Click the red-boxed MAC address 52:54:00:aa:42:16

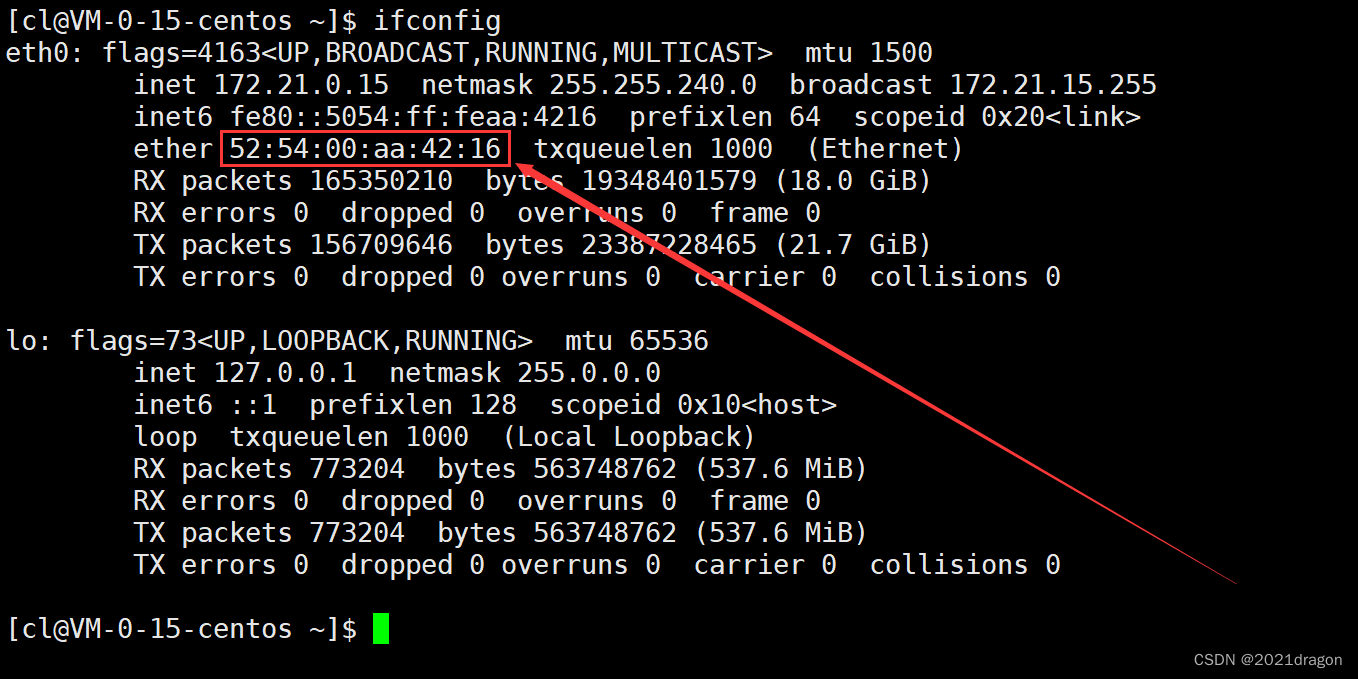click(365, 149)
